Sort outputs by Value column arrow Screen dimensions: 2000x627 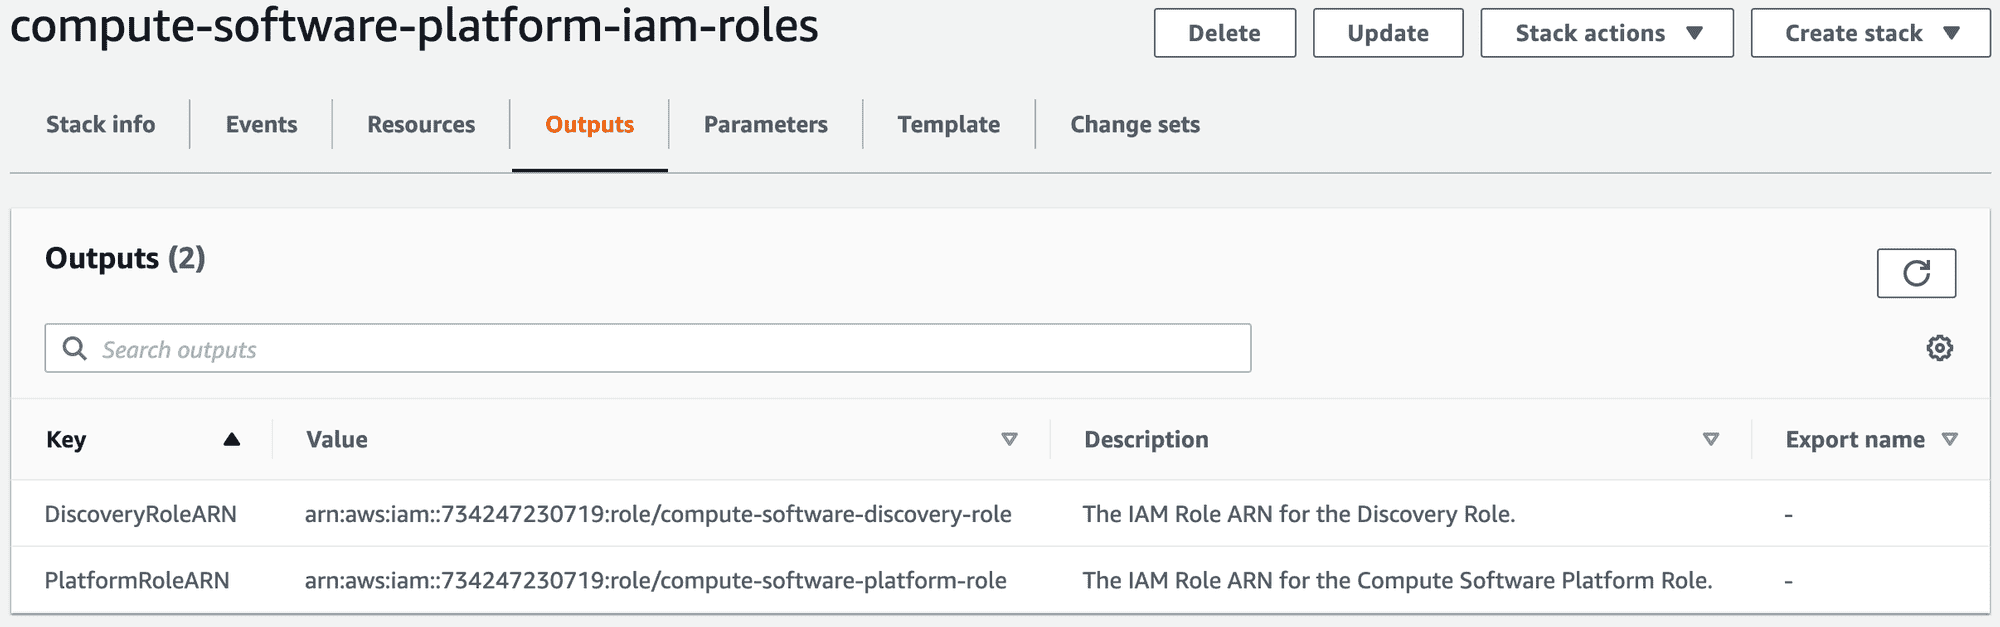[1009, 439]
